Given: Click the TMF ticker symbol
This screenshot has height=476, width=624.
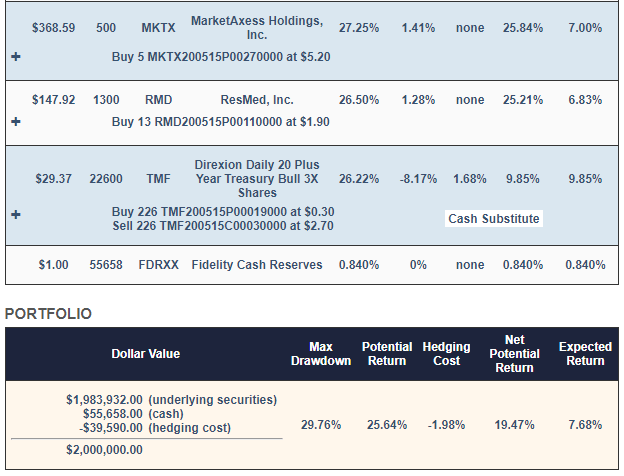Looking at the screenshot, I should (159, 179).
